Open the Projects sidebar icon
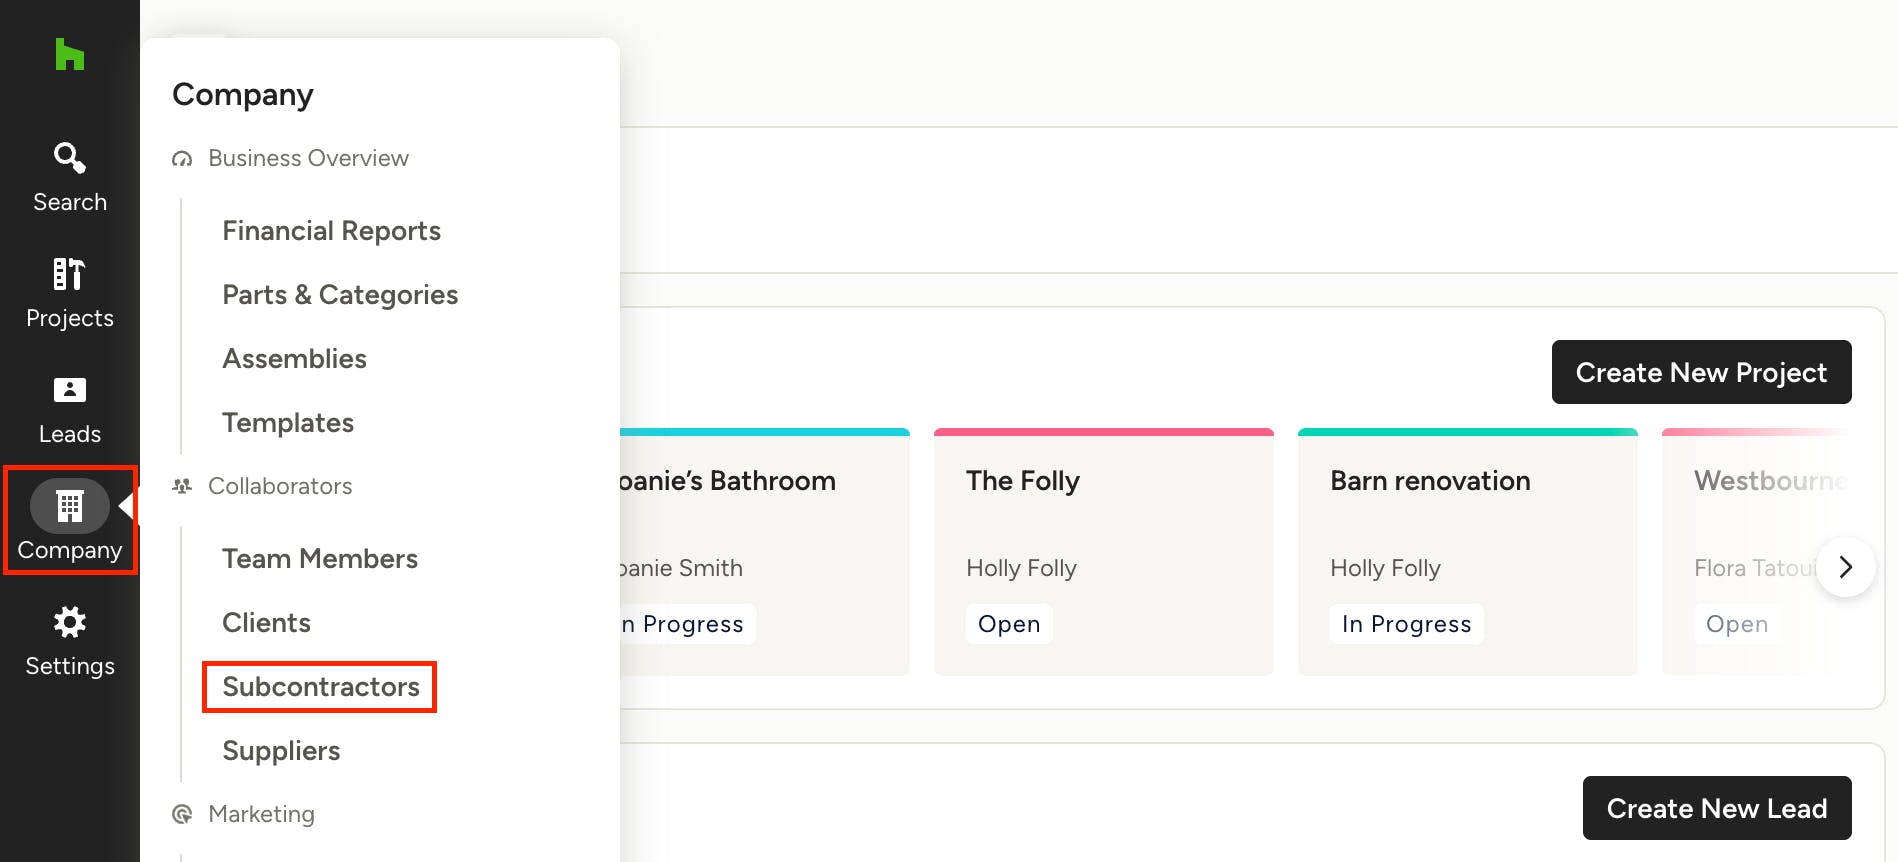 pos(70,274)
